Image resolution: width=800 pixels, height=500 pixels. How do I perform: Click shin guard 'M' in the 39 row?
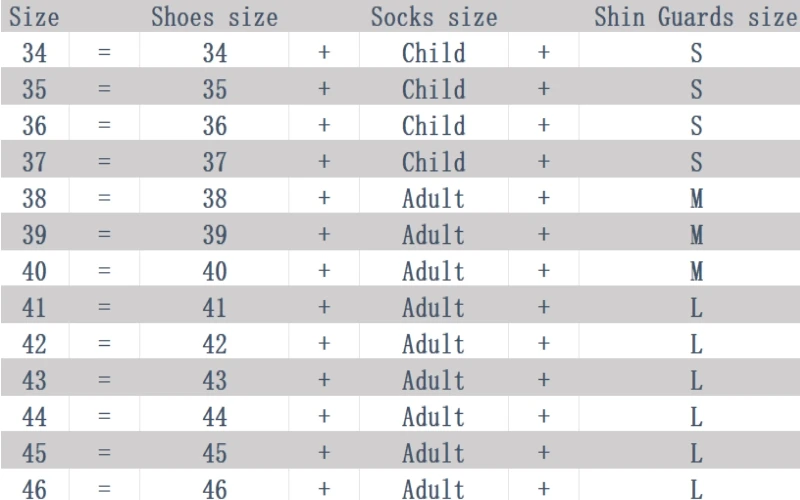(x=696, y=235)
